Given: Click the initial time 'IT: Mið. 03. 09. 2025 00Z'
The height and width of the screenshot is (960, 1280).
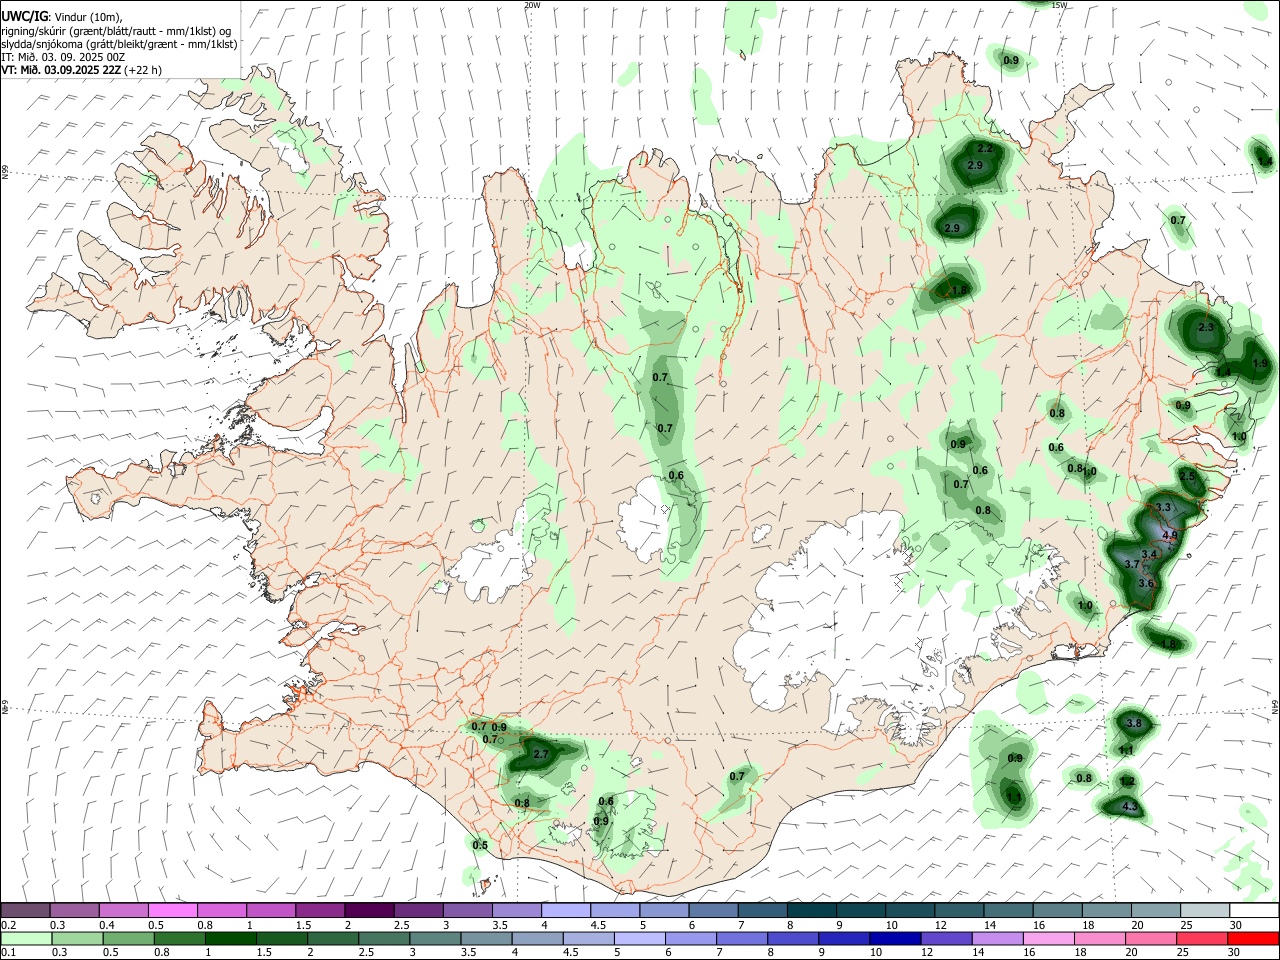Looking at the screenshot, I should click(x=63, y=57).
